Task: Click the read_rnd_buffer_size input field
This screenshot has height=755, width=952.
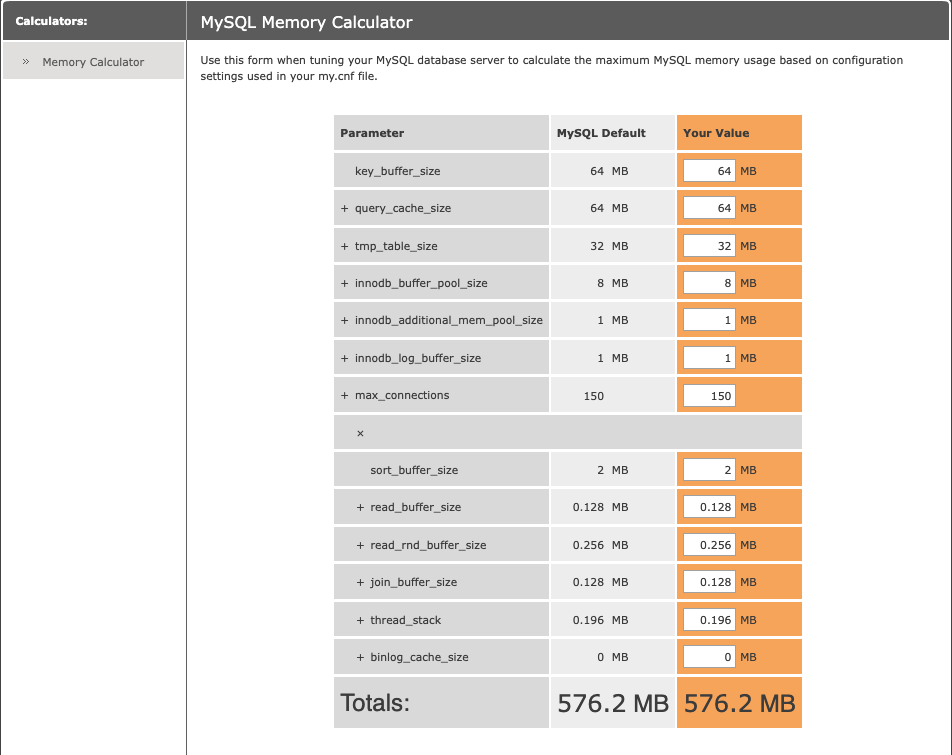Action: 709,545
